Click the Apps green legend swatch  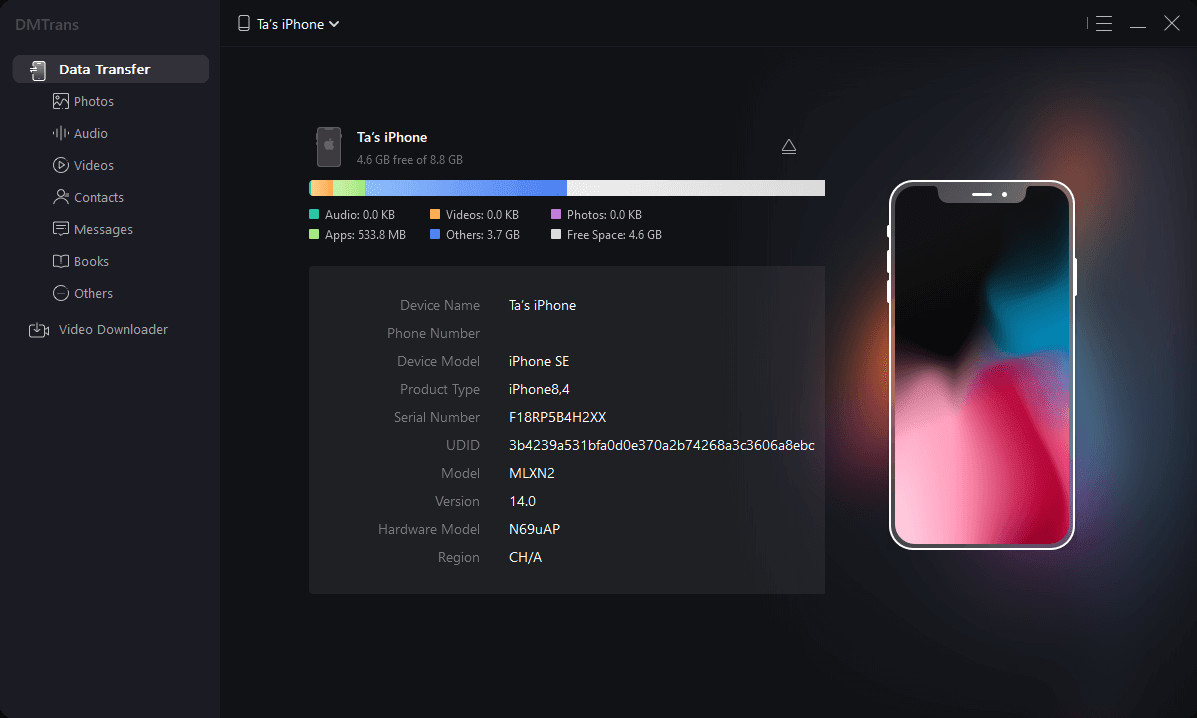[314, 234]
